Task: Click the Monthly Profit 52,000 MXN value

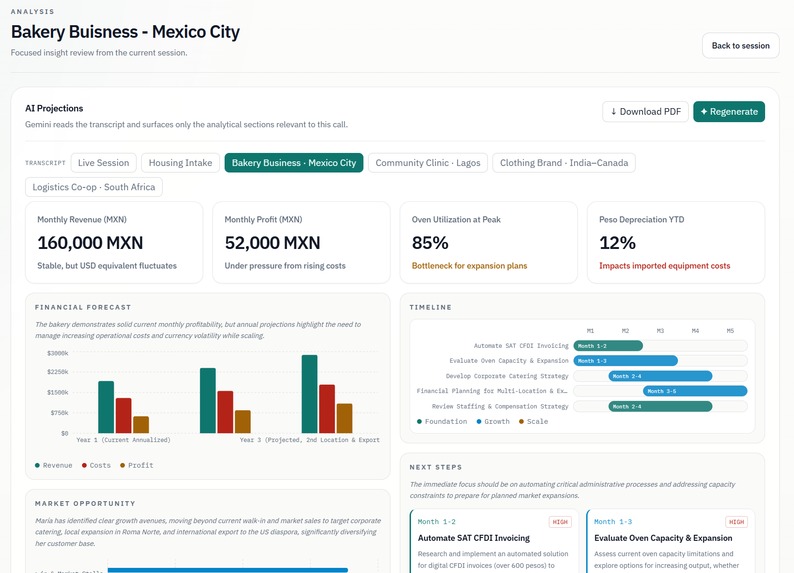Action: coord(272,243)
